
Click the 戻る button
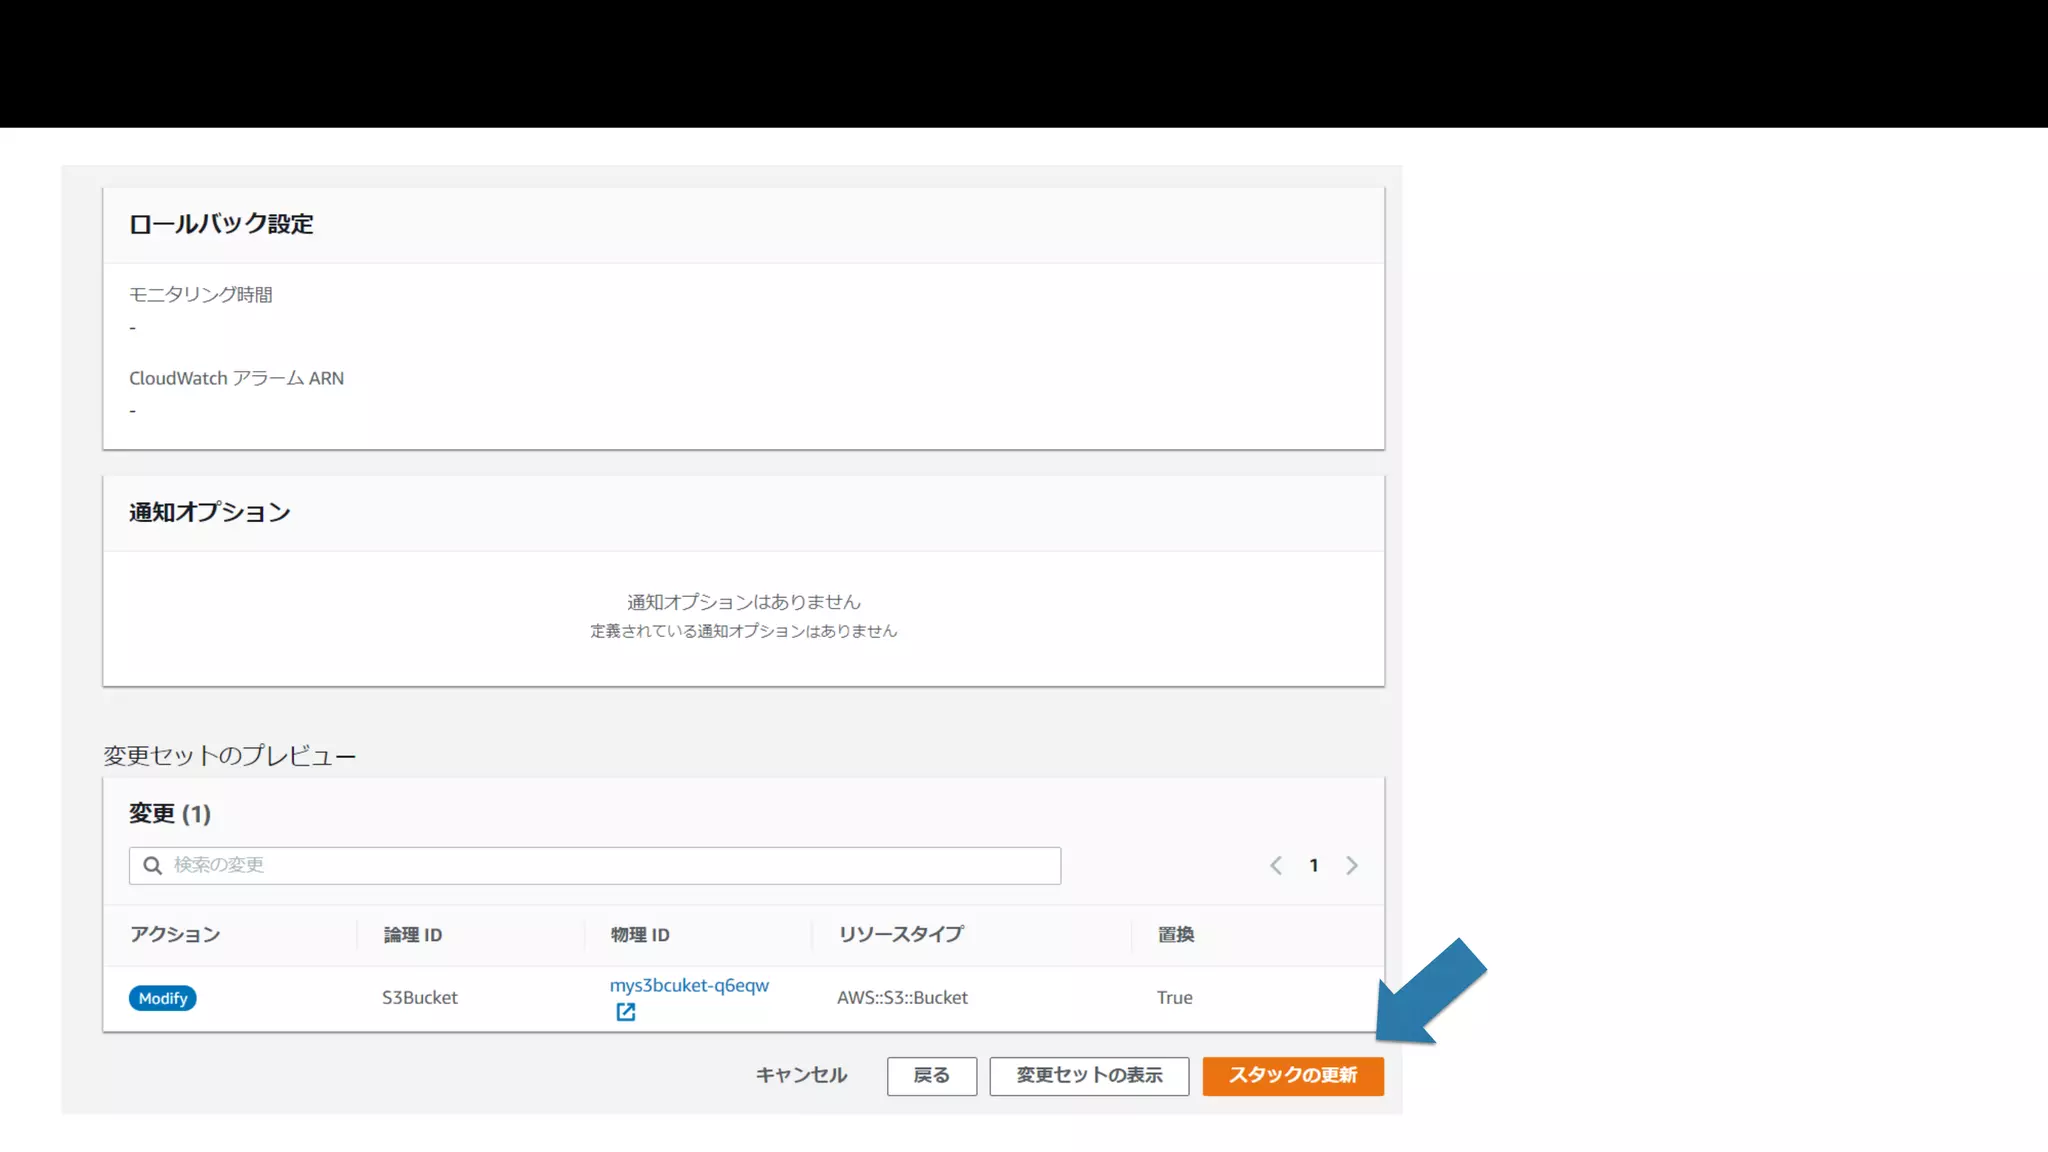931,1075
